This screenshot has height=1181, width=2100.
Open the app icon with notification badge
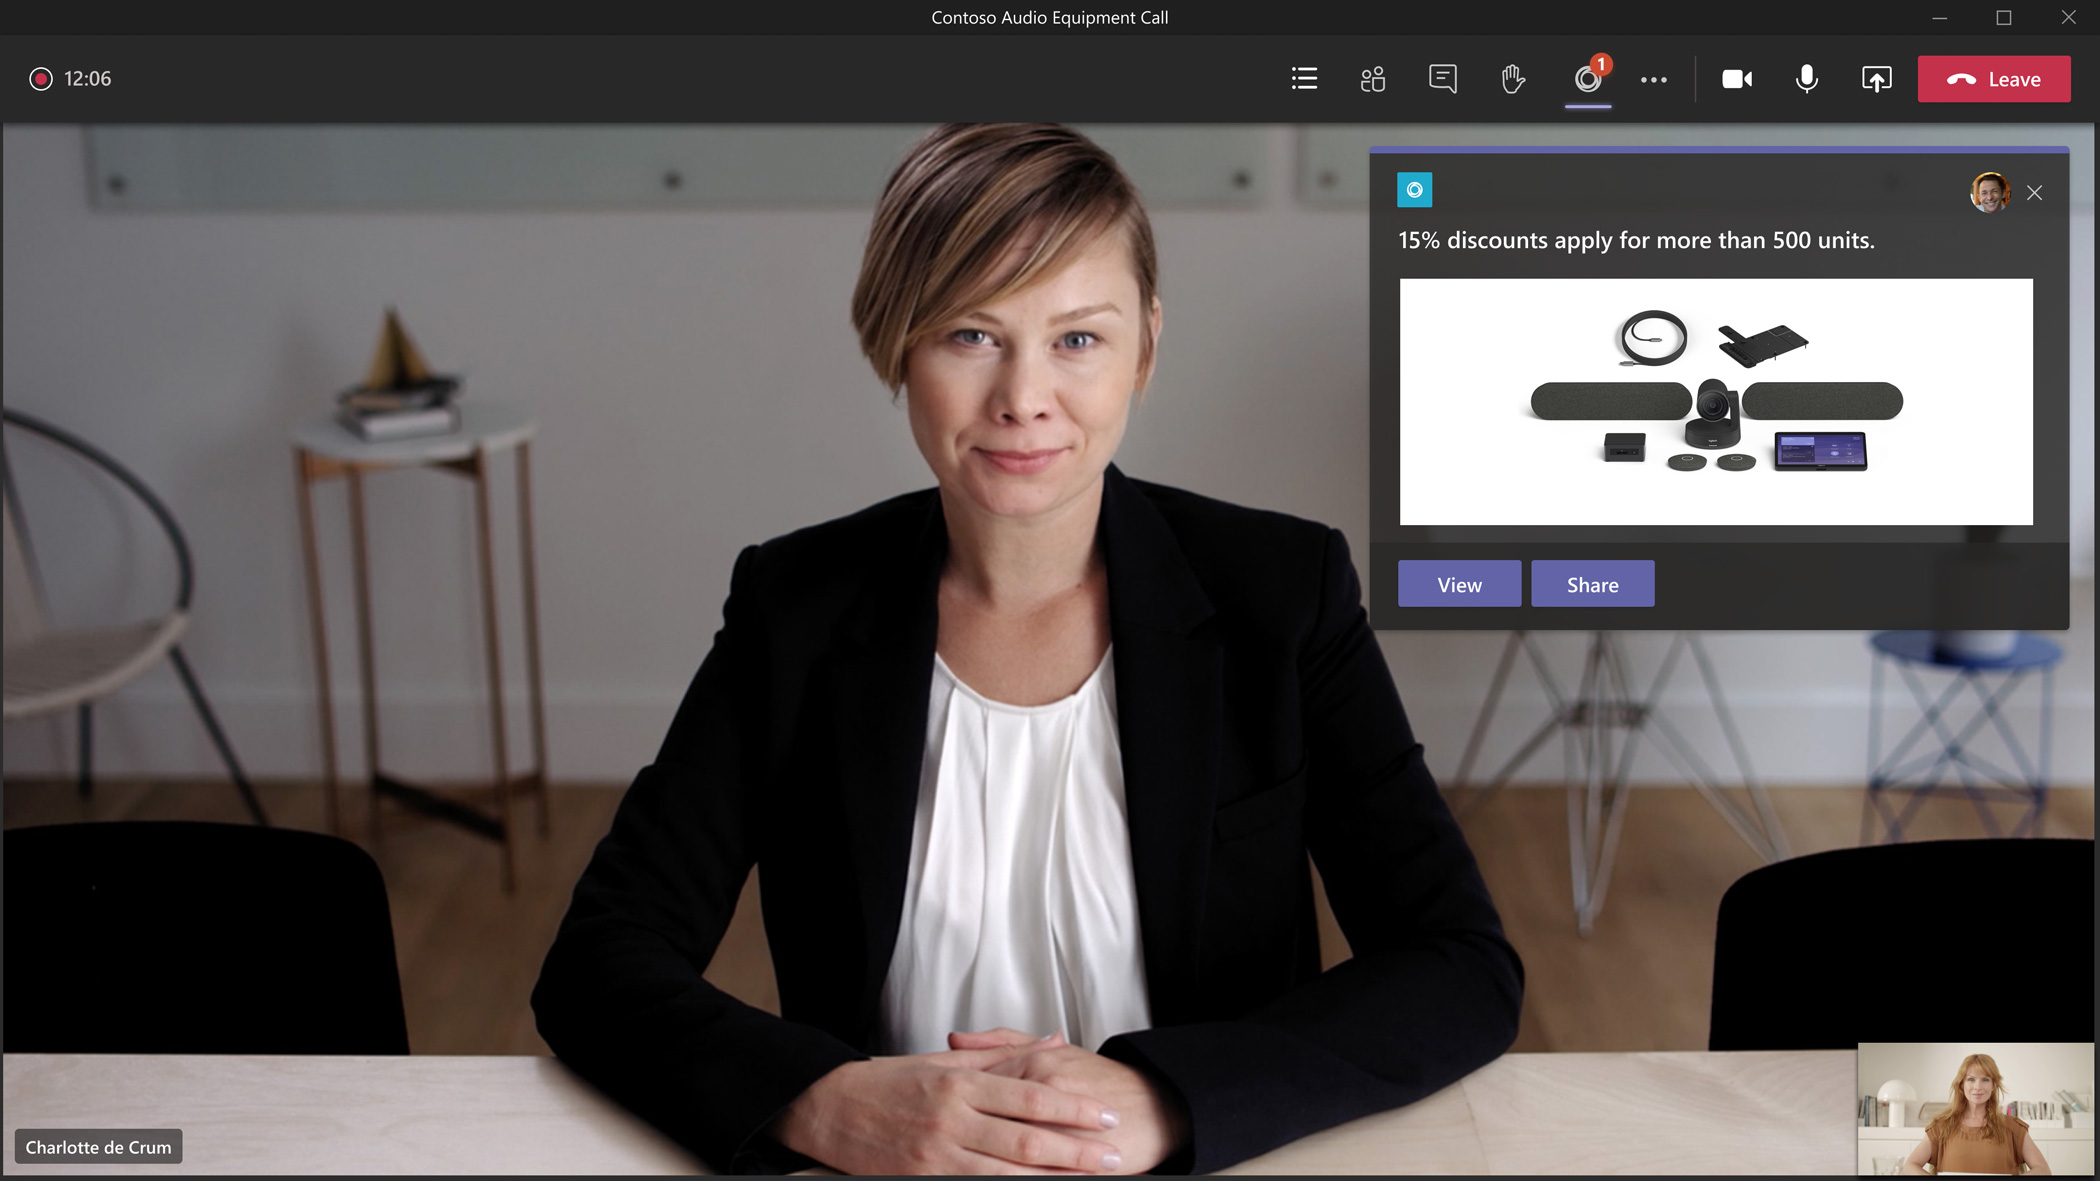point(1587,79)
